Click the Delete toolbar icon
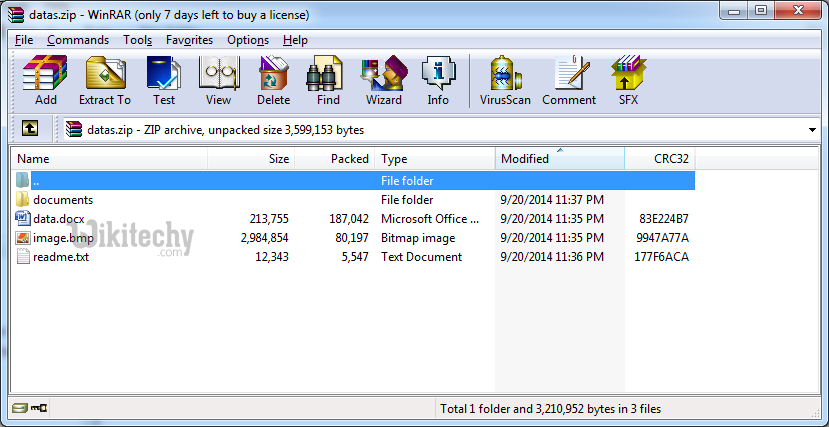Image resolution: width=829 pixels, height=427 pixels. pos(273,80)
